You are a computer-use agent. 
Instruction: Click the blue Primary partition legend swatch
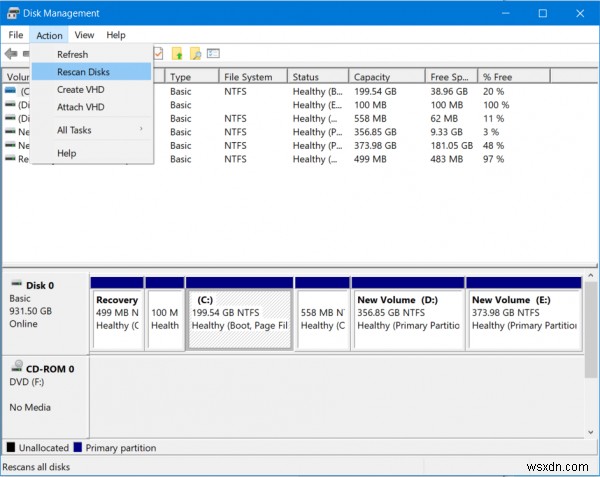pyautogui.click(x=78, y=448)
